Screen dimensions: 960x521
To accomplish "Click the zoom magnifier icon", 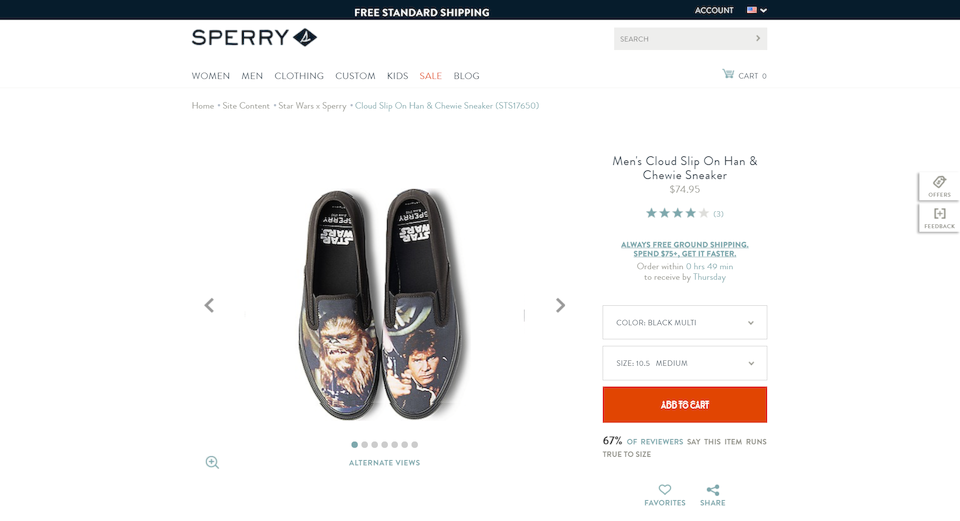I will point(212,462).
